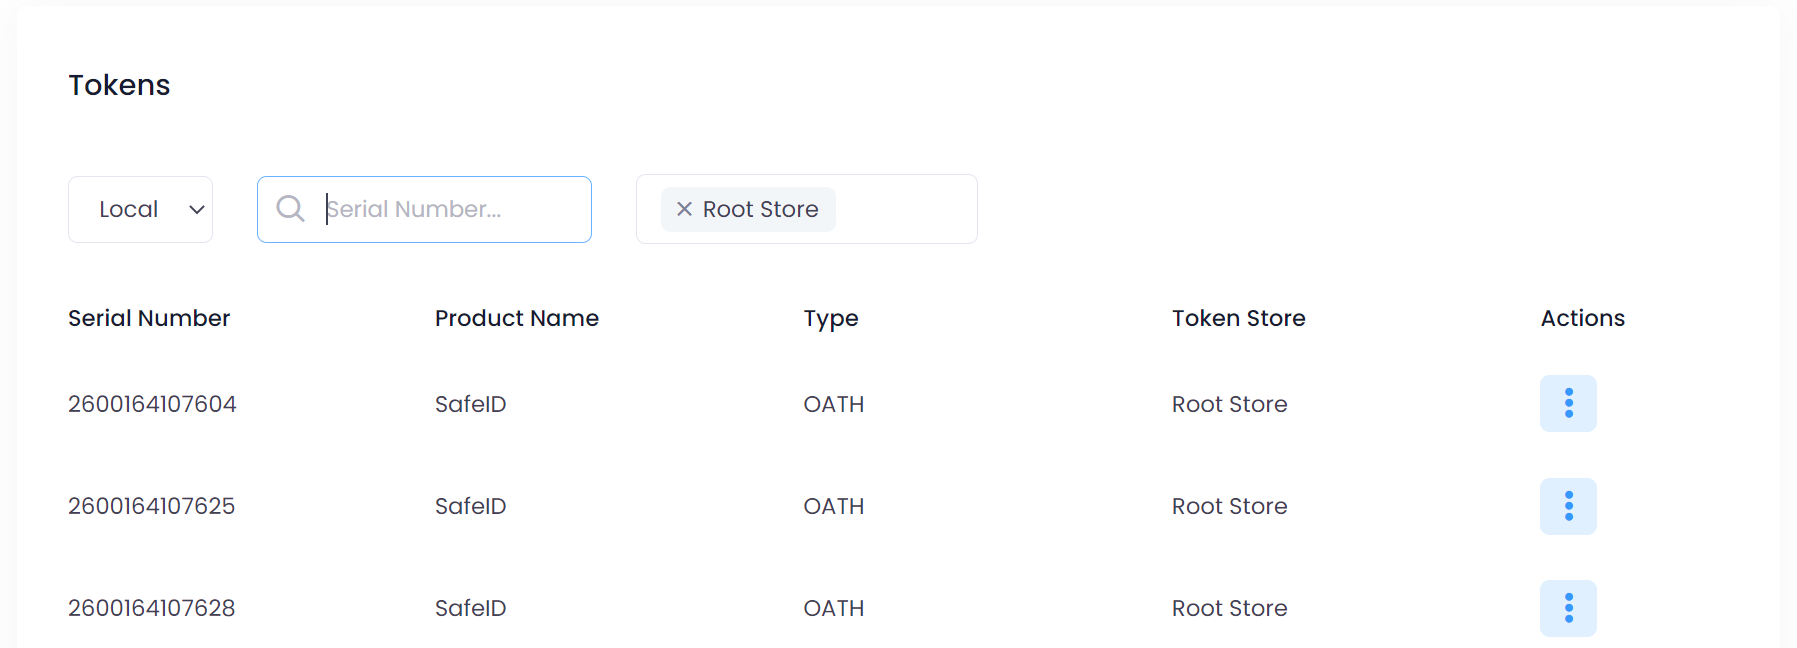
Task: Click SafeID in the first token row
Action: 470,404
